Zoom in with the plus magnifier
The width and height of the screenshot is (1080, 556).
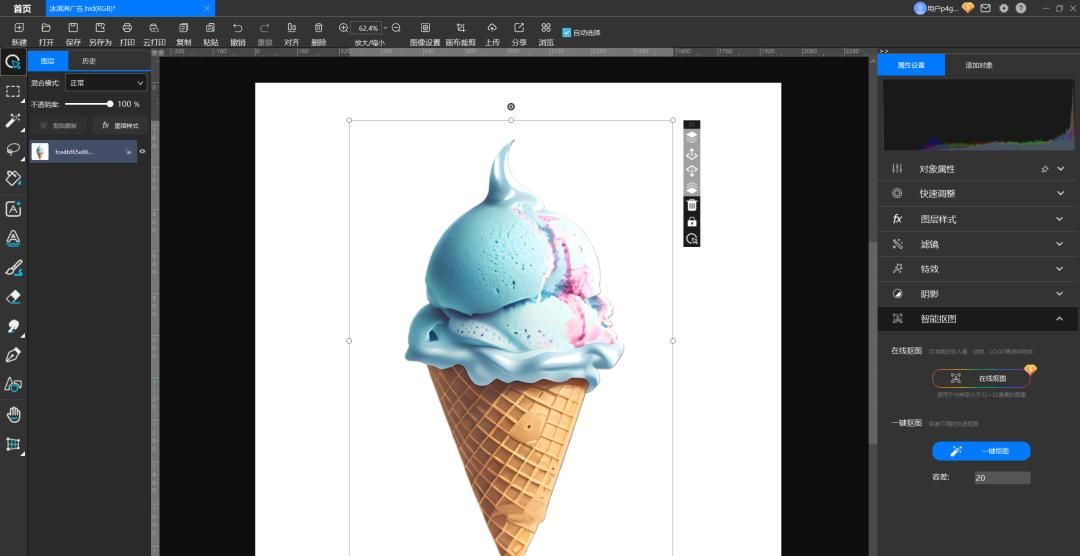click(344, 28)
